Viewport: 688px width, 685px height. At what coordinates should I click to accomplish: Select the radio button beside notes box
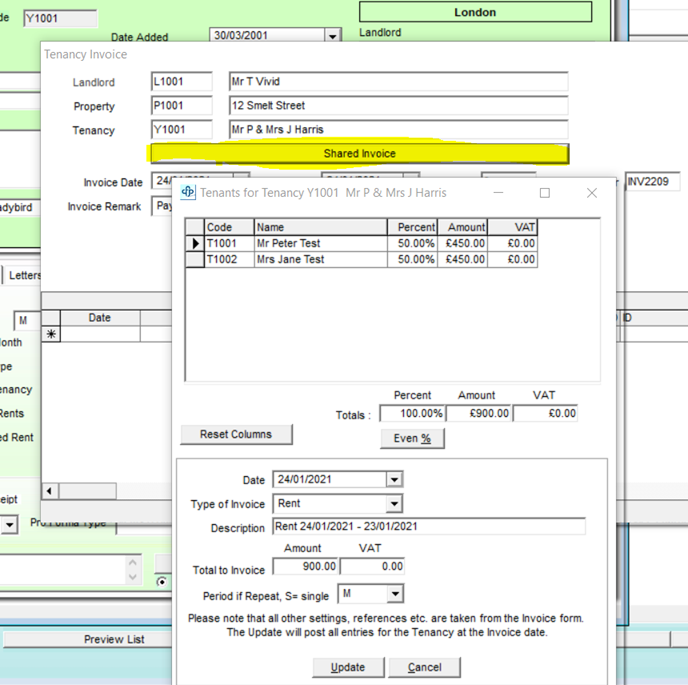(162, 581)
